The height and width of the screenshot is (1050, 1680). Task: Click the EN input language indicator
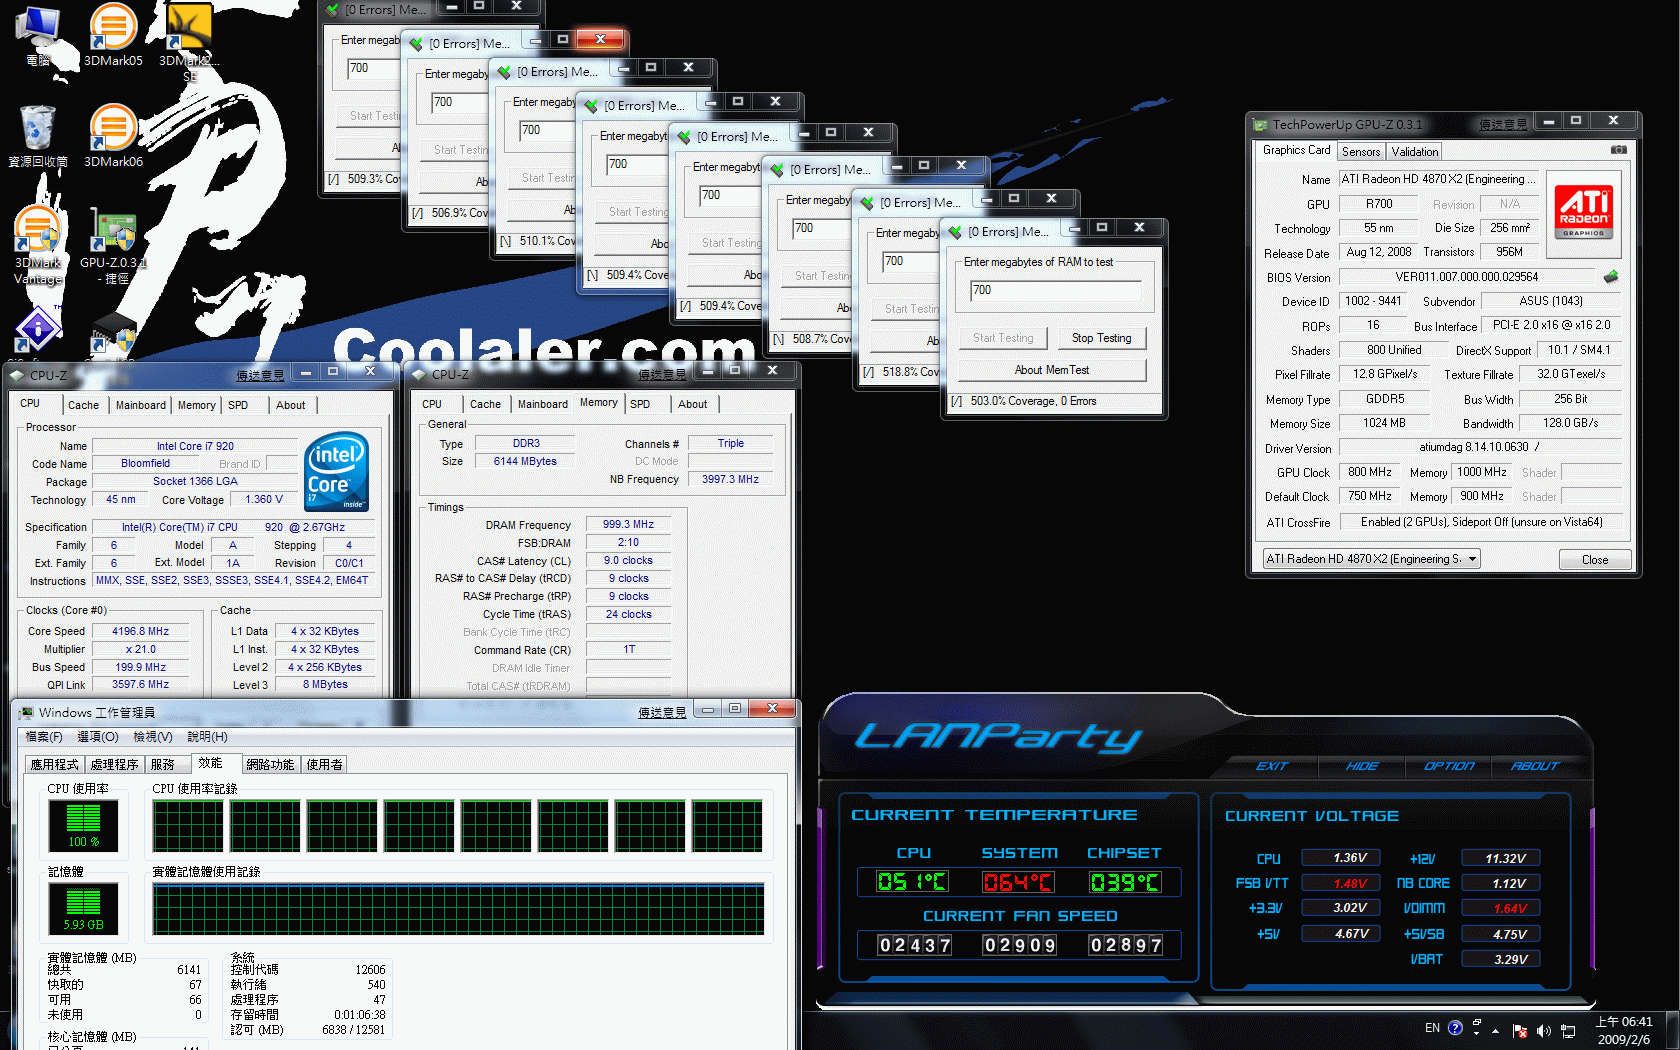(1432, 1028)
